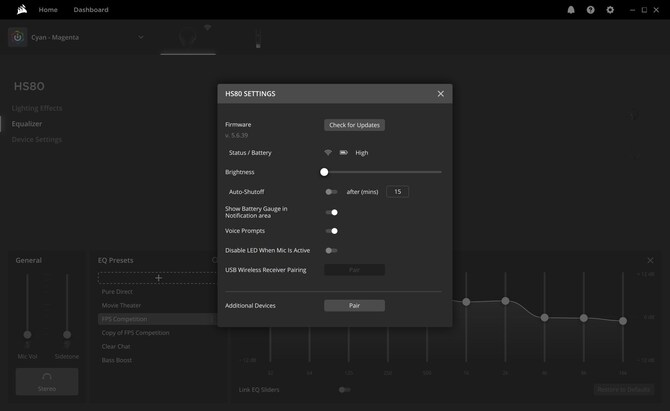Click the Mic Vol slider handle
670x411 pixels.
pos(27,335)
